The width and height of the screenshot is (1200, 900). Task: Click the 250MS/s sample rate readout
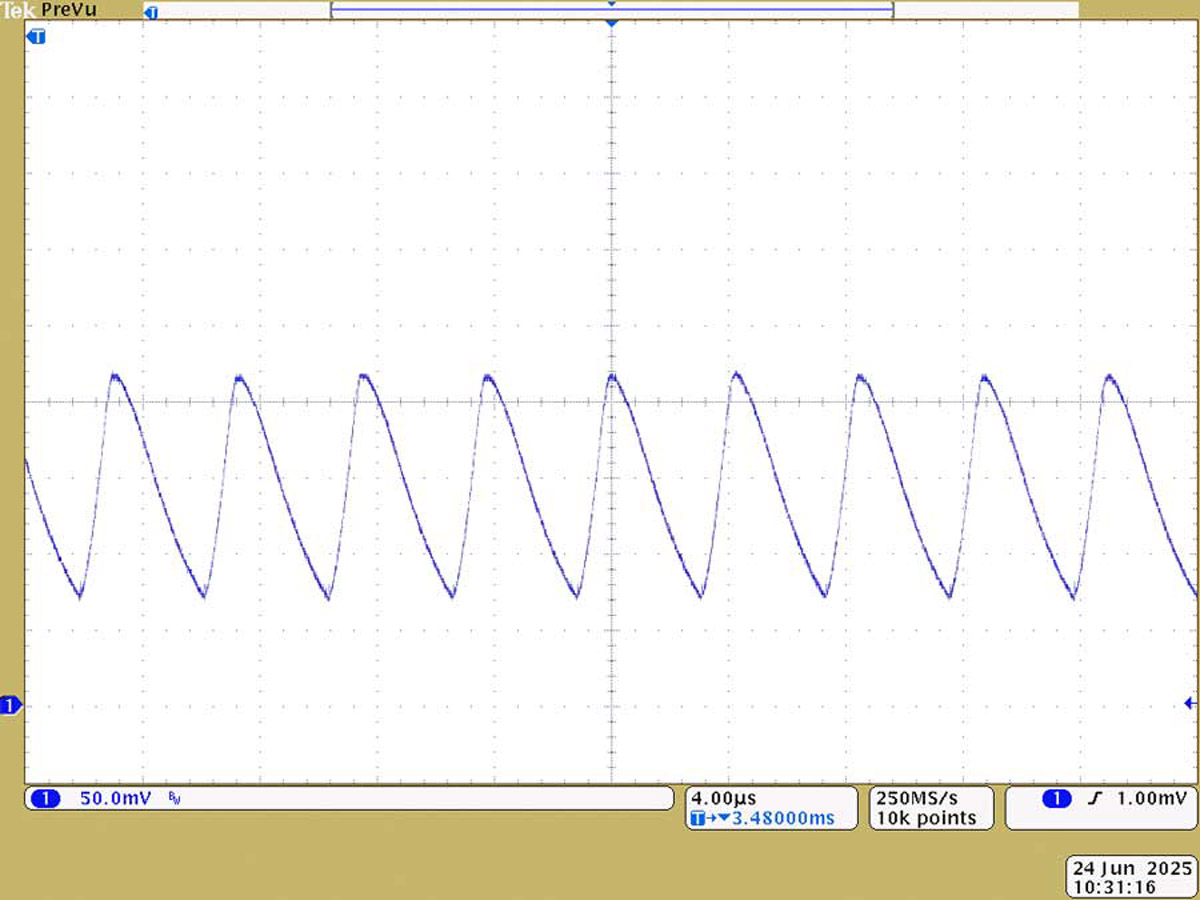[917, 798]
